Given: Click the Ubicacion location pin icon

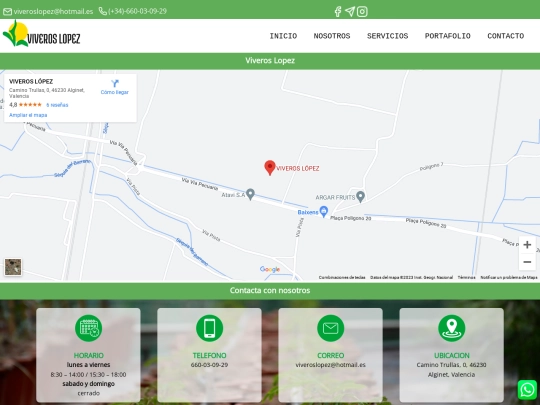Looking at the screenshot, I should pyautogui.click(x=451, y=328).
